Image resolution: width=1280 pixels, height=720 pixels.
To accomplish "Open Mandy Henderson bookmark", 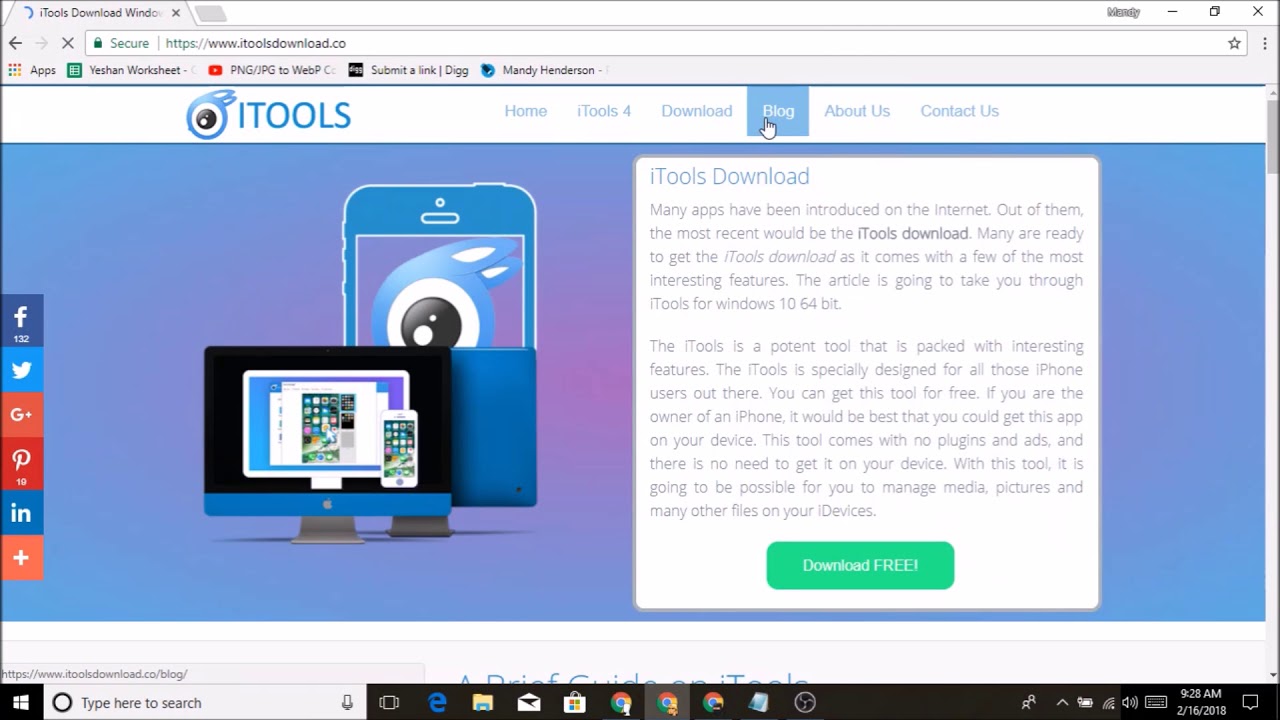I will [545, 70].
